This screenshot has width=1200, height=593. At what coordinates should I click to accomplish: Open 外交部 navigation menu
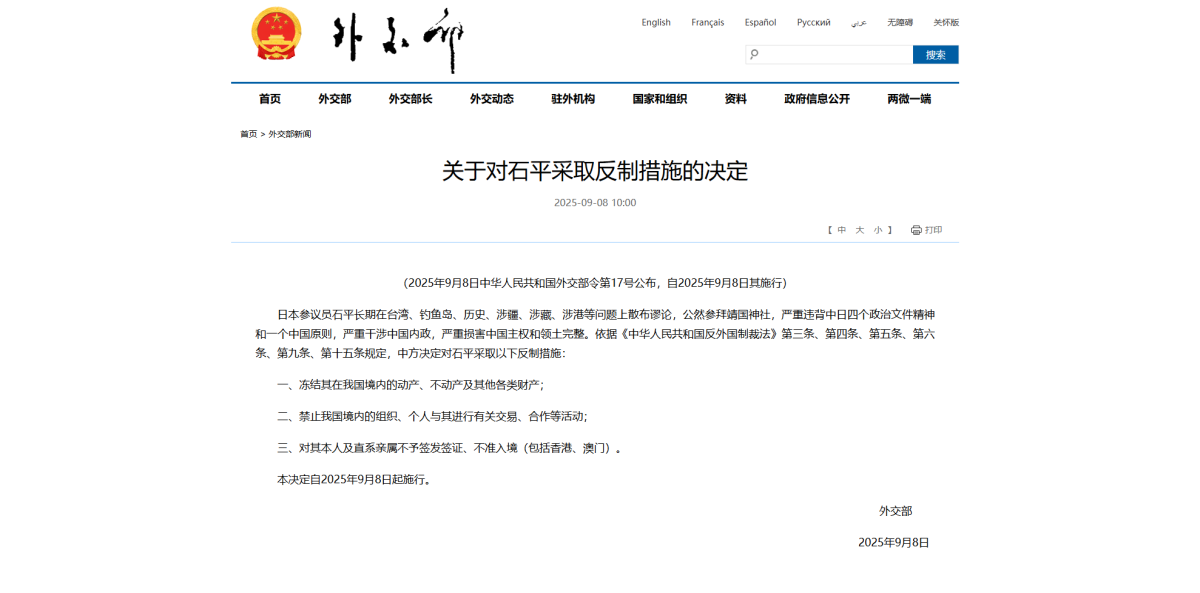[x=335, y=99]
